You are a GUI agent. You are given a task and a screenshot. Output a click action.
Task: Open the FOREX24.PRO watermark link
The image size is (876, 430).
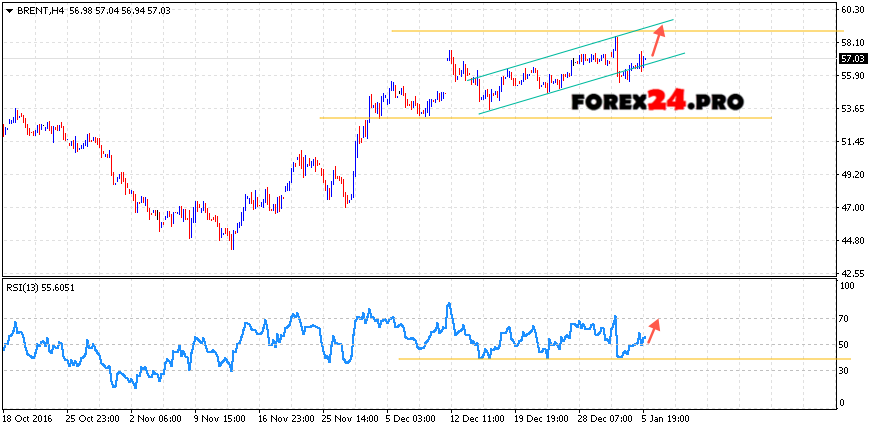(x=657, y=101)
